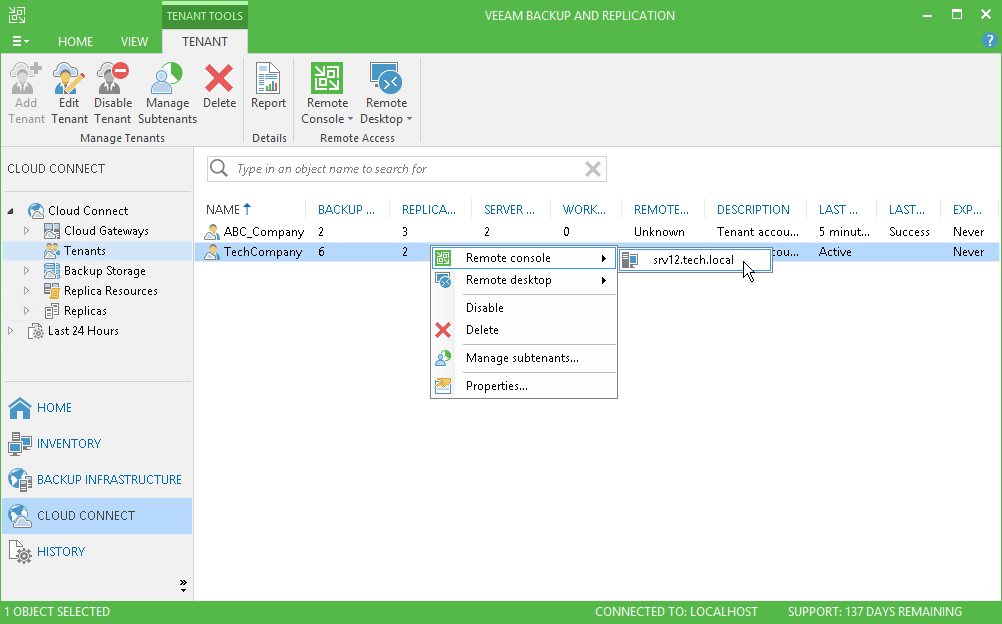
Task: Open Manage Subtenants from the ribbon
Action: pyautogui.click(x=167, y=93)
